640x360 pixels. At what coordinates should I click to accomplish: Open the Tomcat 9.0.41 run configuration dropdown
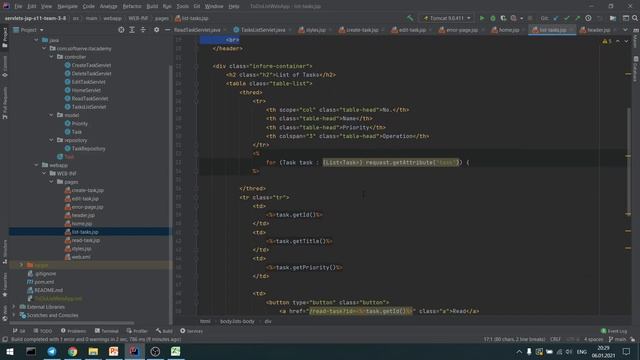(447, 18)
